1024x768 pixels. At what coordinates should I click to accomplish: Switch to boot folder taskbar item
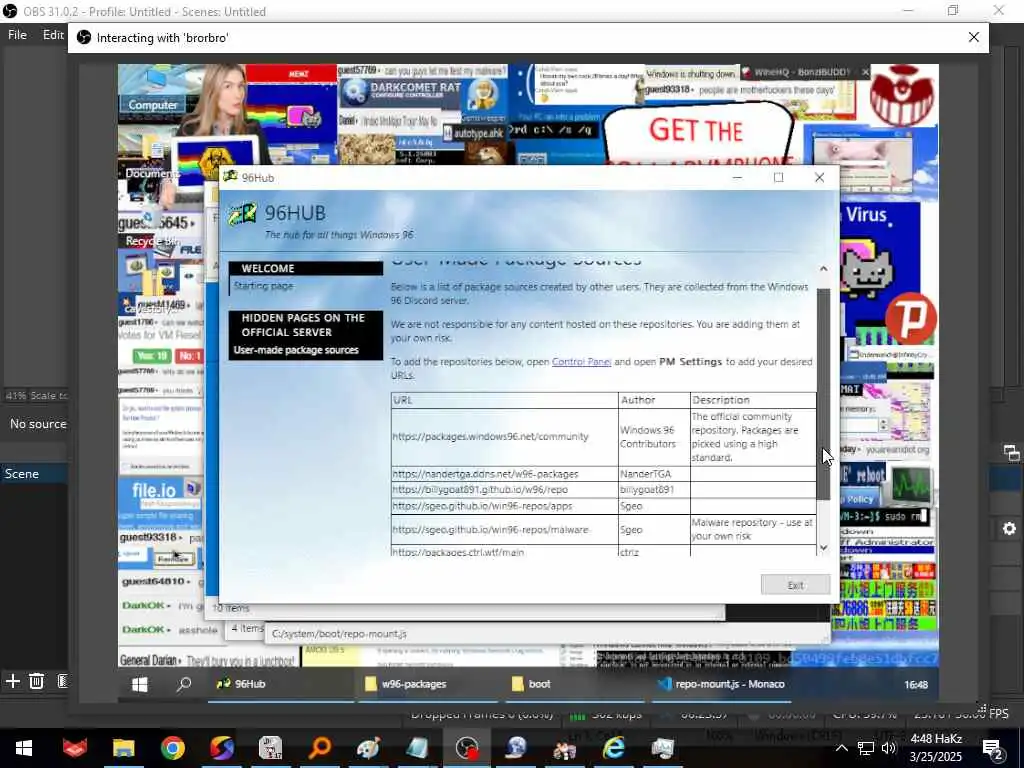pyautogui.click(x=575, y=684)
